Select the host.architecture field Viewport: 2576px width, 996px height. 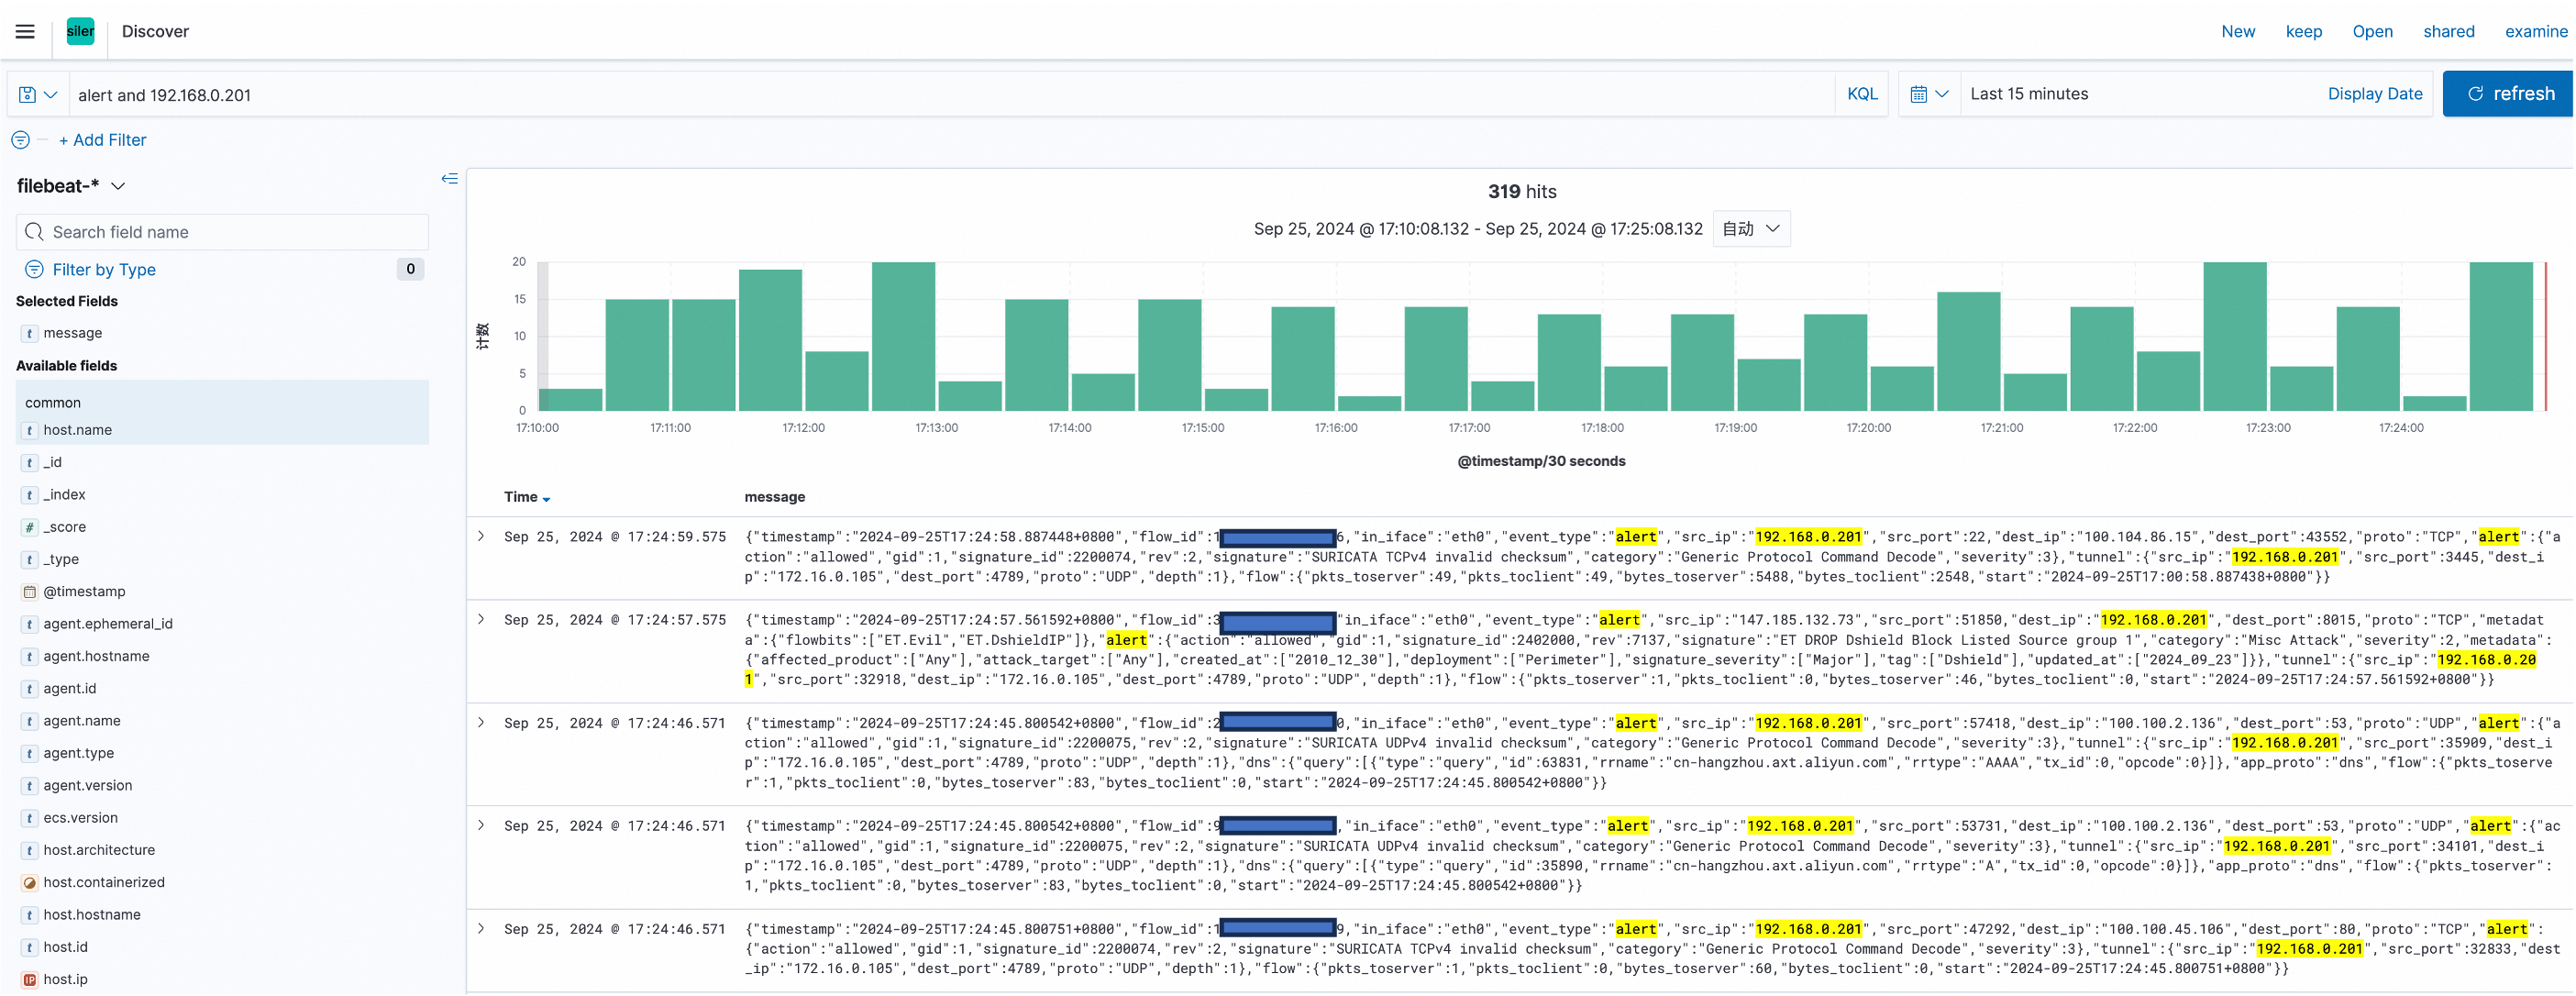98,850
